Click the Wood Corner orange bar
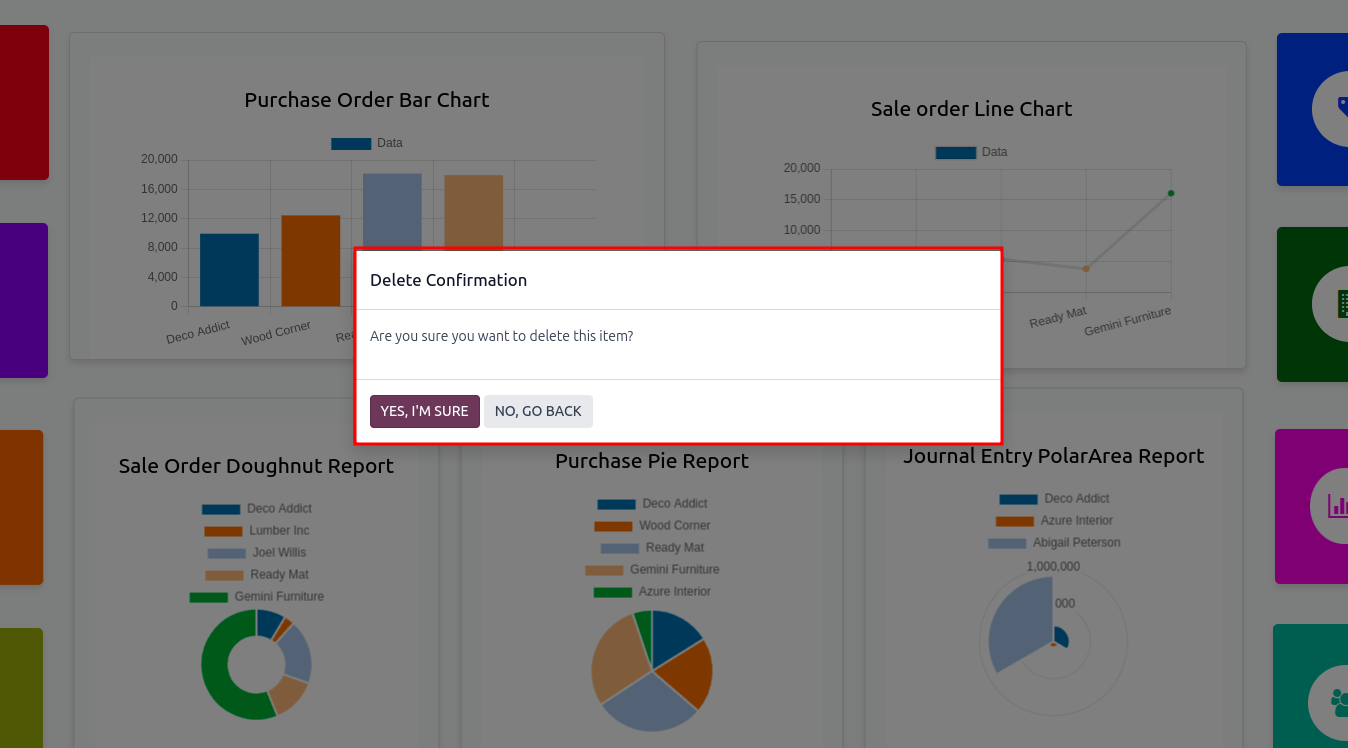 point(310,260)
